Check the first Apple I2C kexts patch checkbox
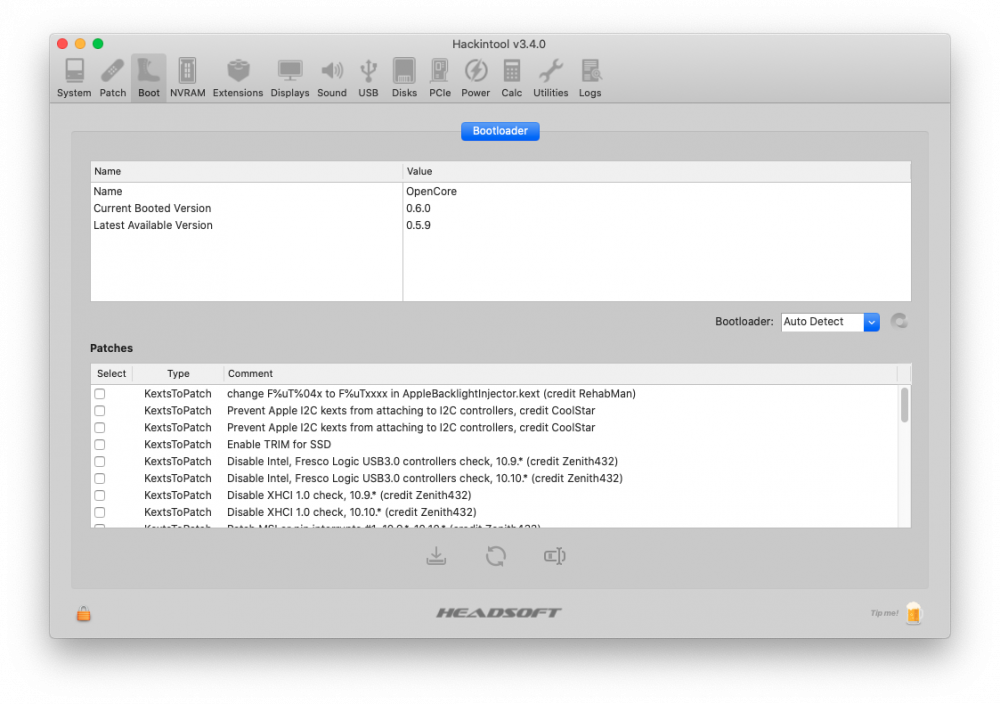1000x704 pixels. [99, 411]
